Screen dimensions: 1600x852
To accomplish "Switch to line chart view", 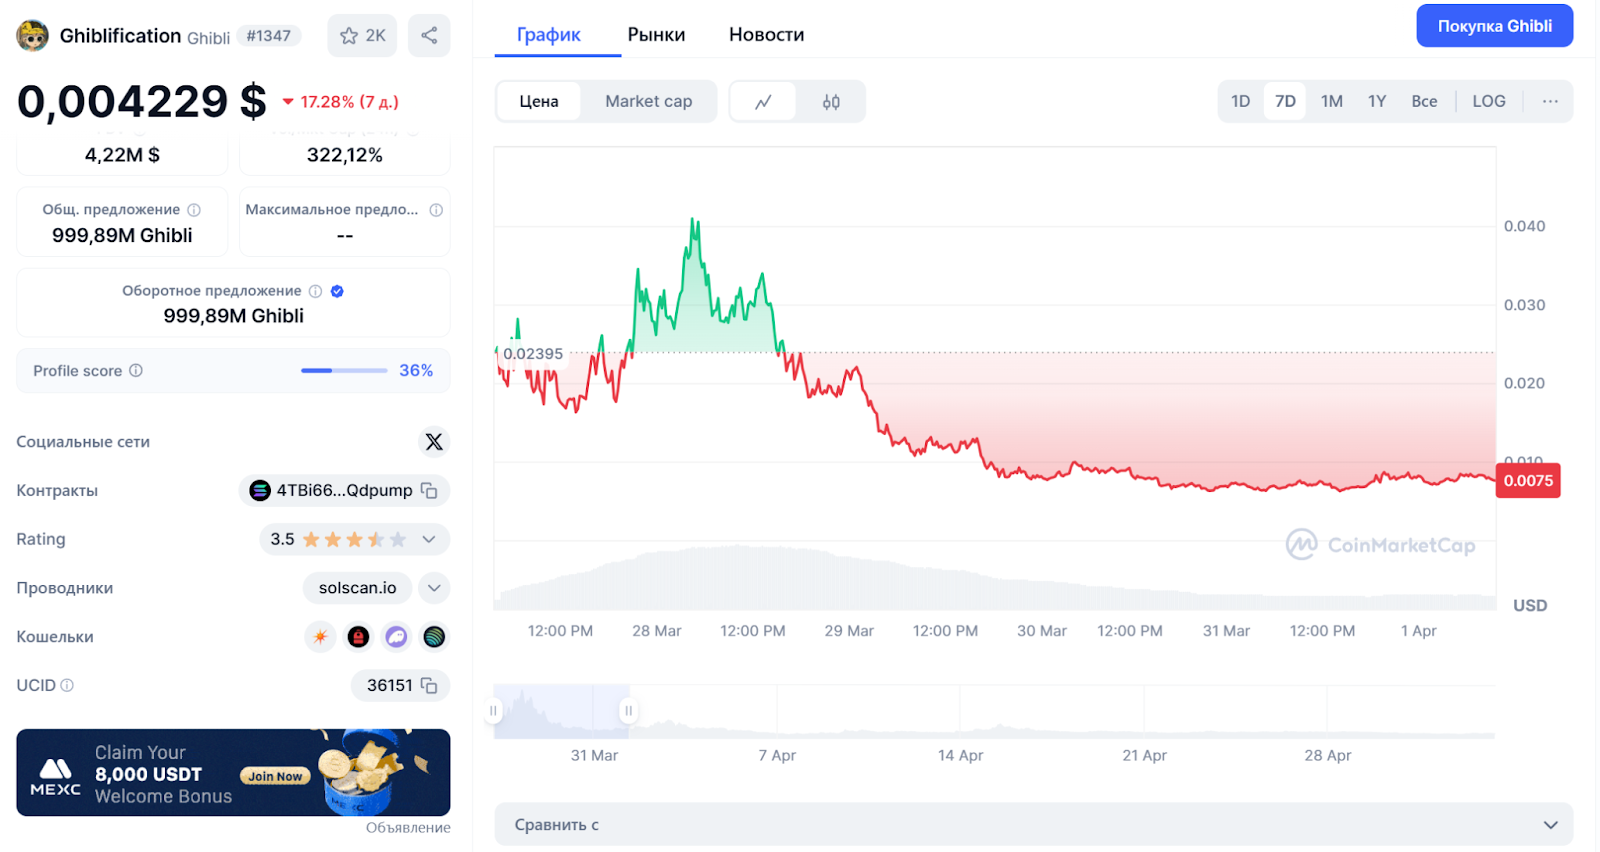I will click(763, 101).
